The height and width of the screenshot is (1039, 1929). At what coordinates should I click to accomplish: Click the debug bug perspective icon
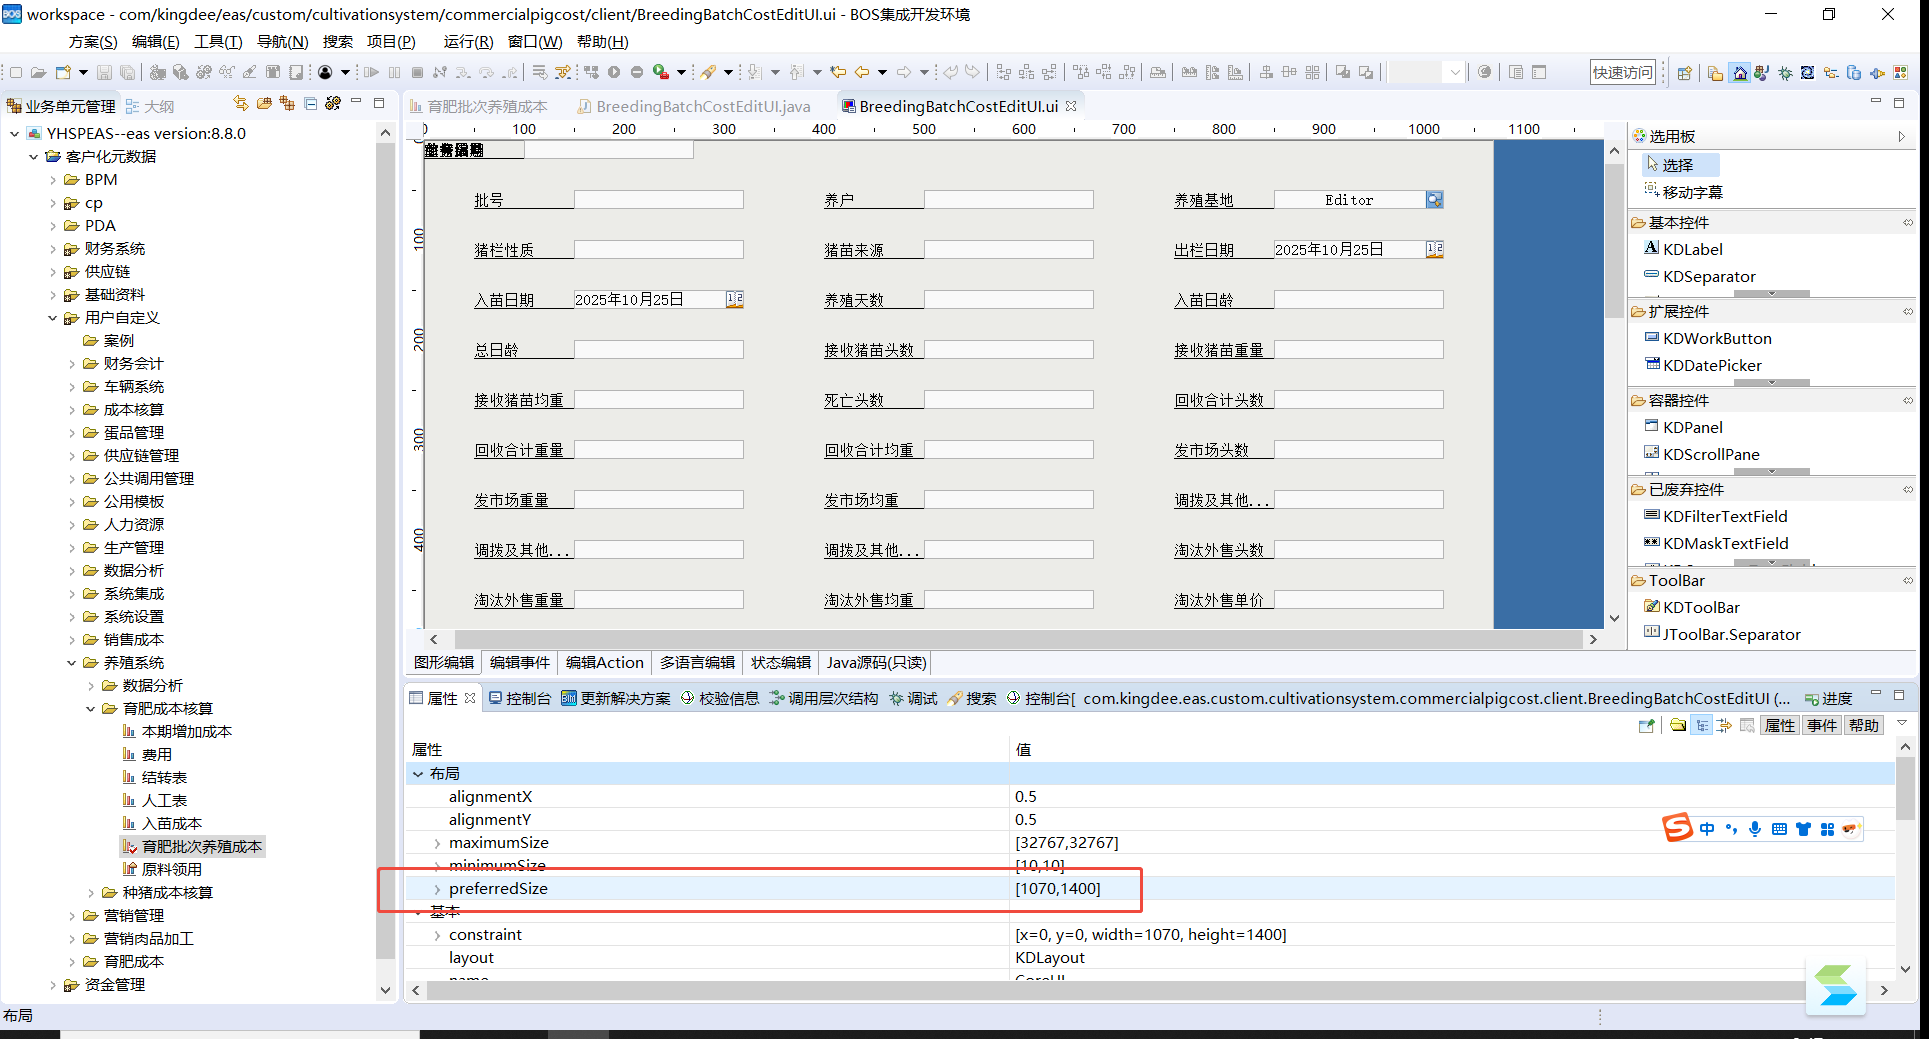pyautogui.click(x=1785, y=73)
